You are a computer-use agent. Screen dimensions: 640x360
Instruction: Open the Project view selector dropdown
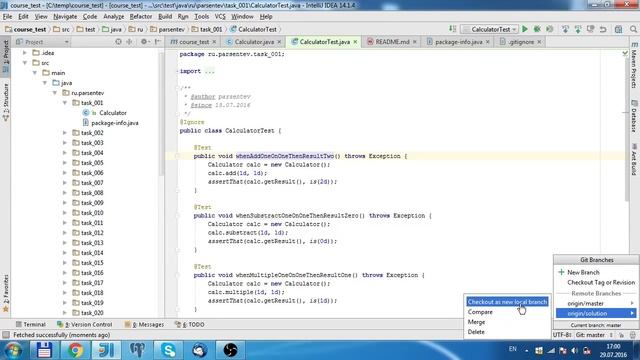[x=42, y=42]
